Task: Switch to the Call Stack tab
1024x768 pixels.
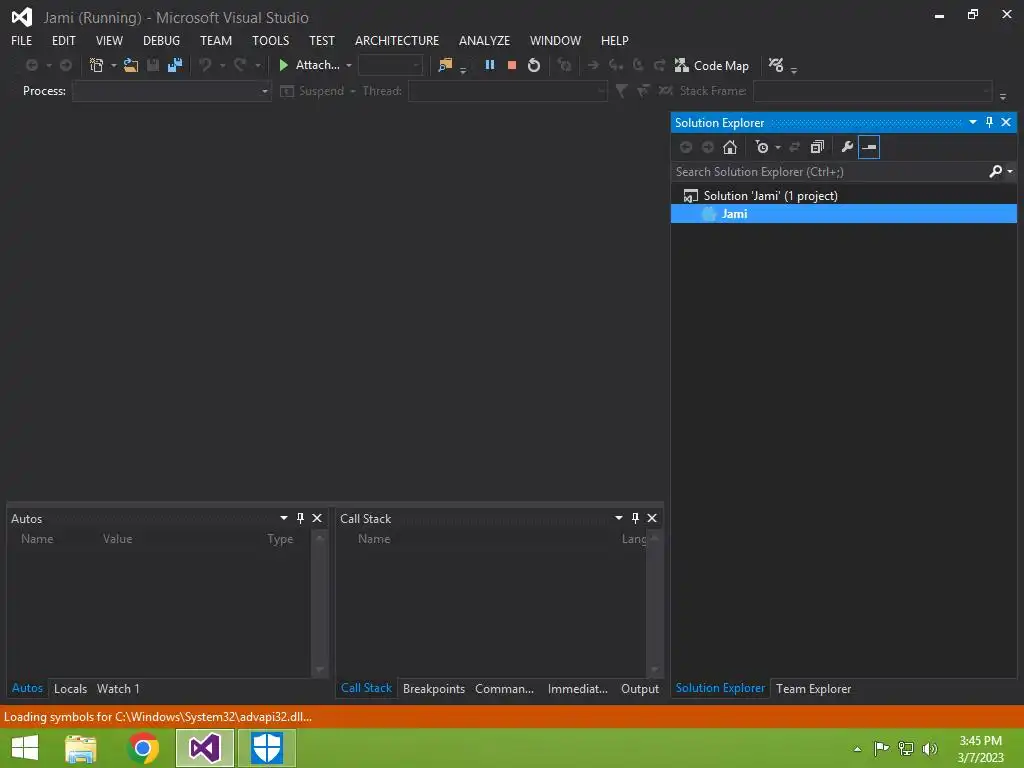Action: point(366,688)
